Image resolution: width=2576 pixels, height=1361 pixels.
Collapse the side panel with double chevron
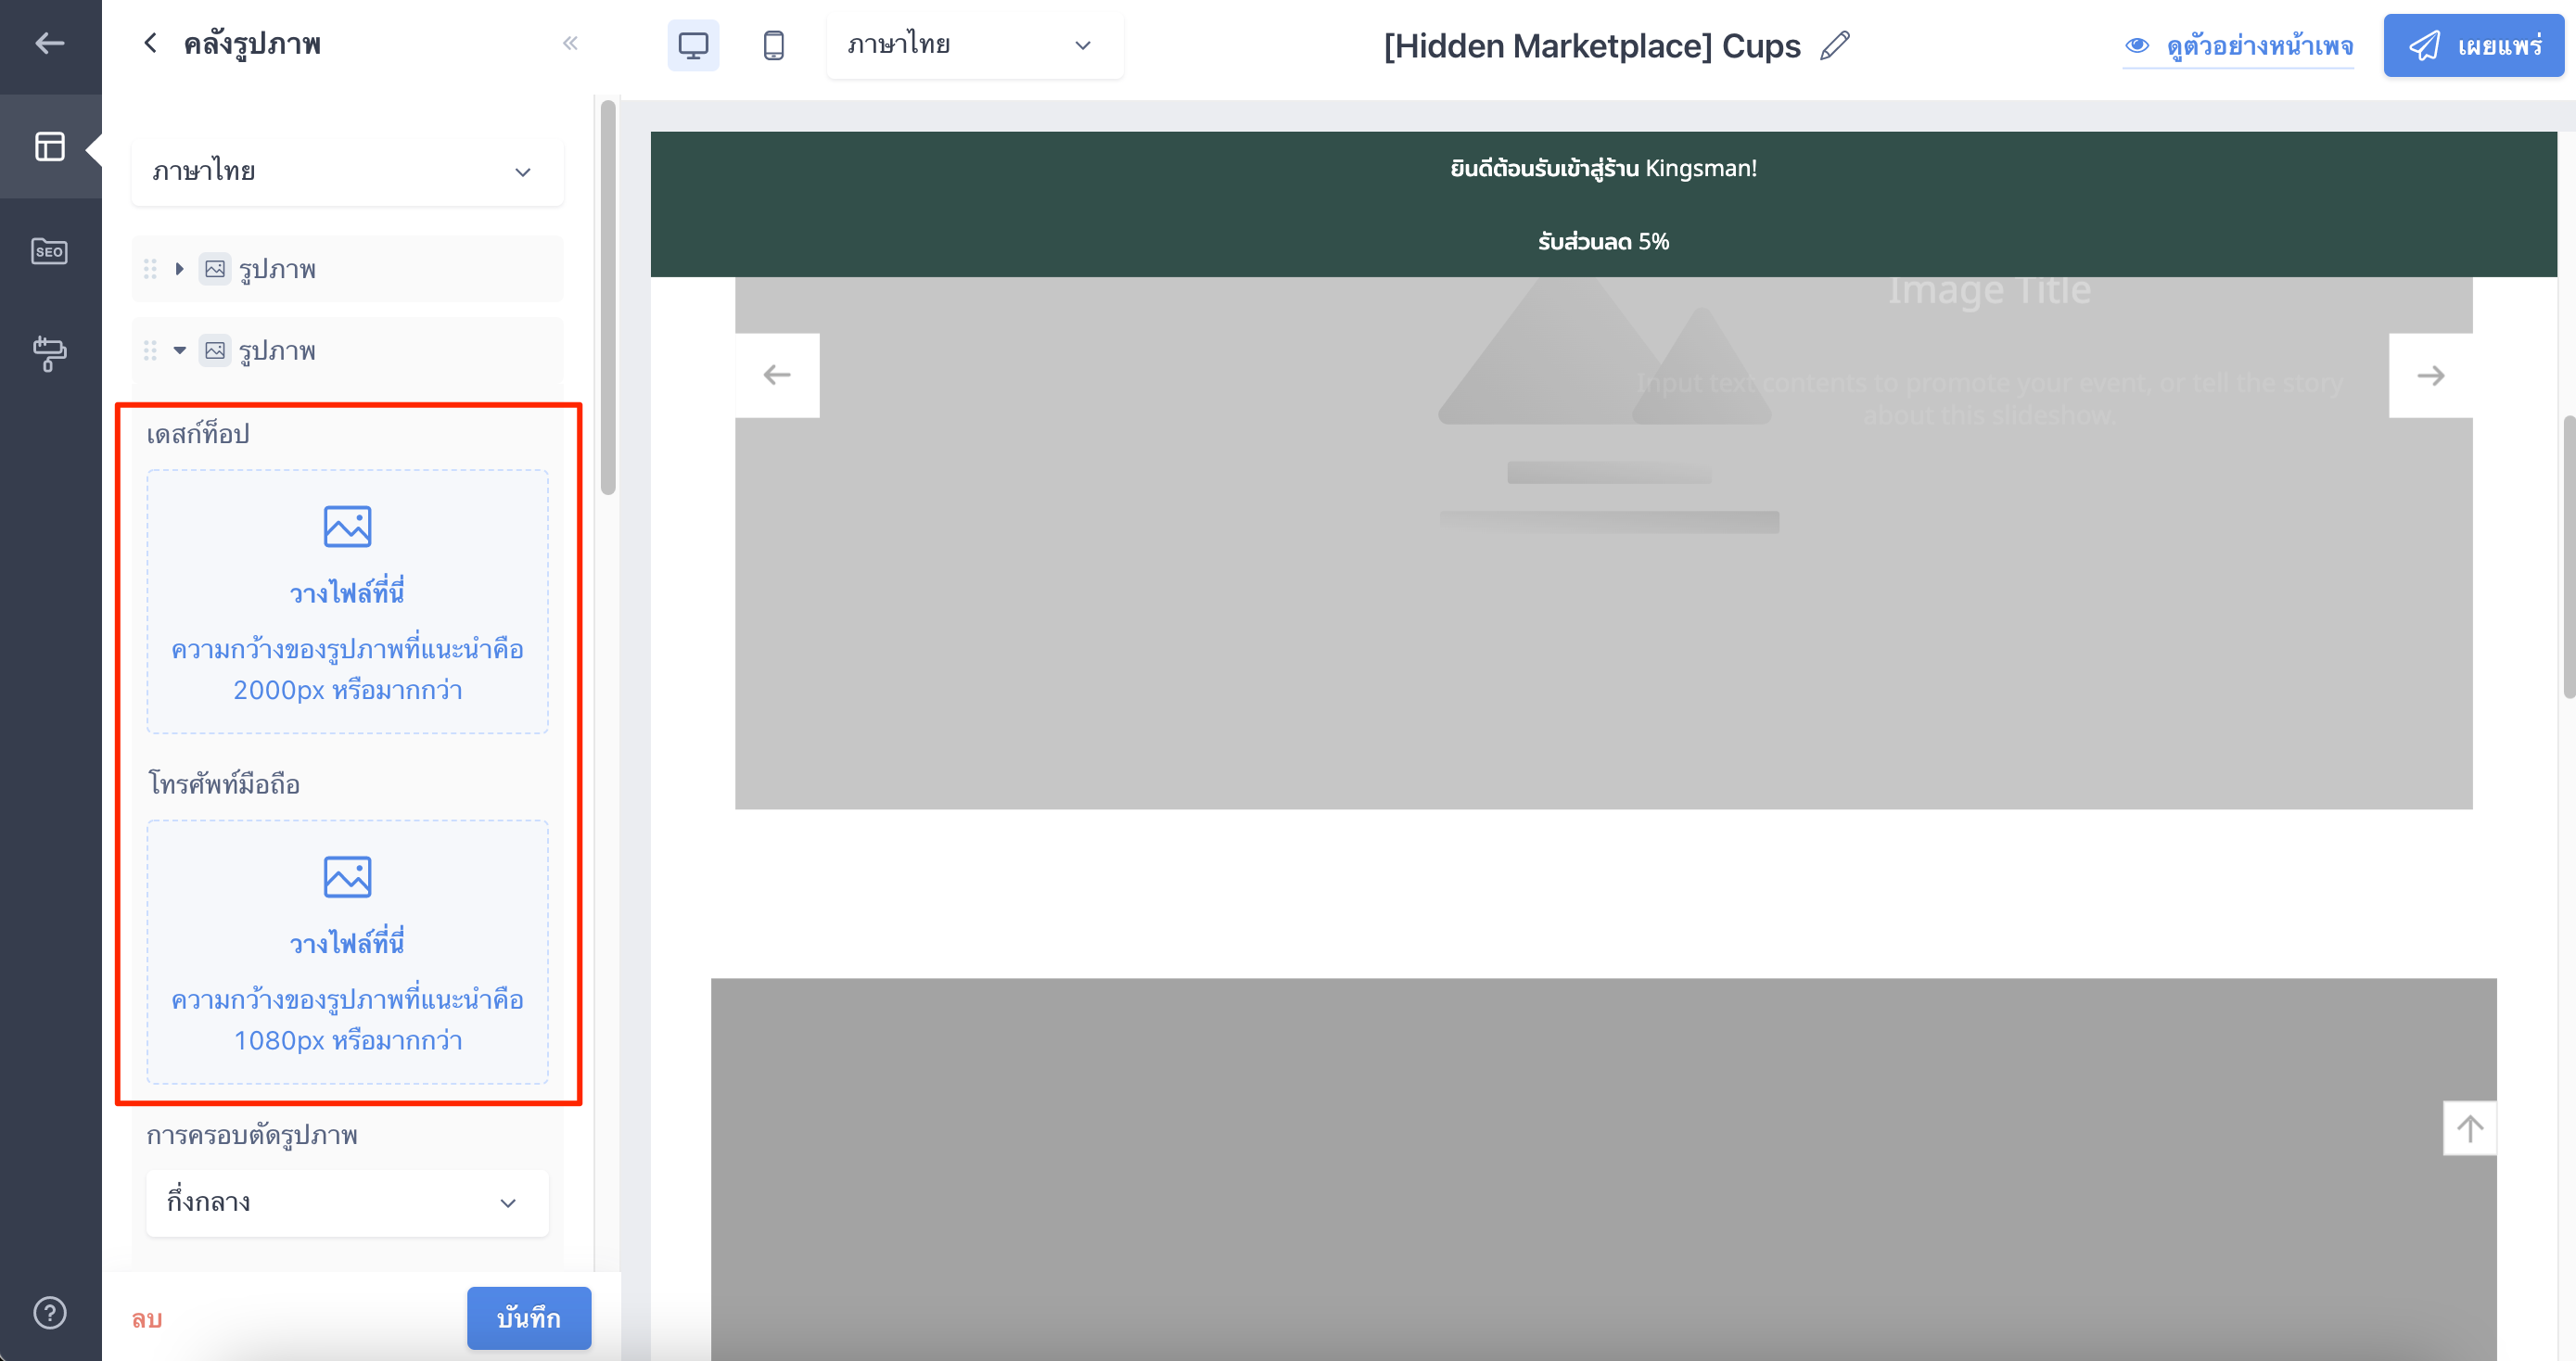(570, 43)
